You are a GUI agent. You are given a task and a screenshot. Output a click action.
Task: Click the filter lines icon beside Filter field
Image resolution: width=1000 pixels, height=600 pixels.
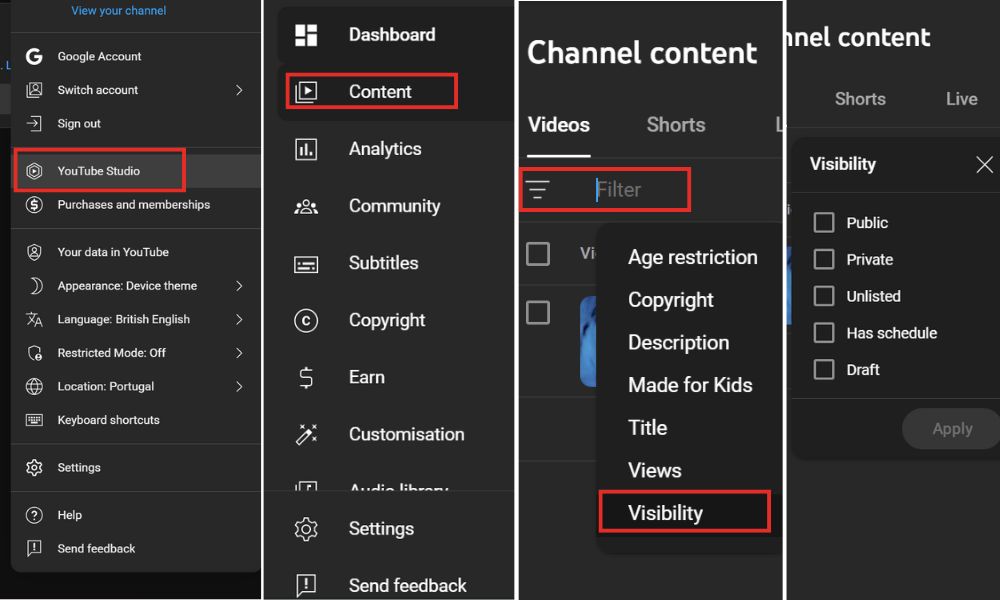pyautogui.click(x=538, y=189)
